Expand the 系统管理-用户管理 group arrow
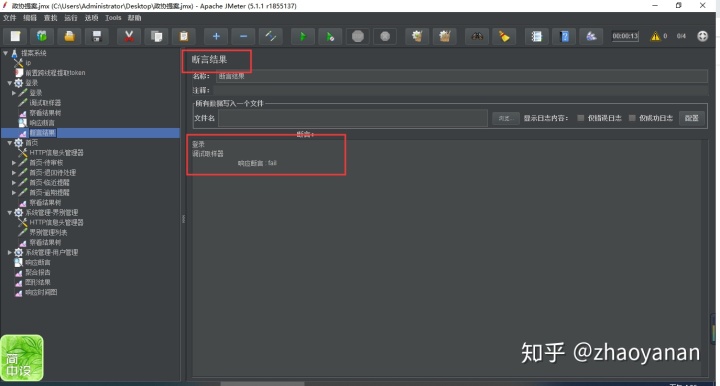Screen dimensions: 720x386 10,252
